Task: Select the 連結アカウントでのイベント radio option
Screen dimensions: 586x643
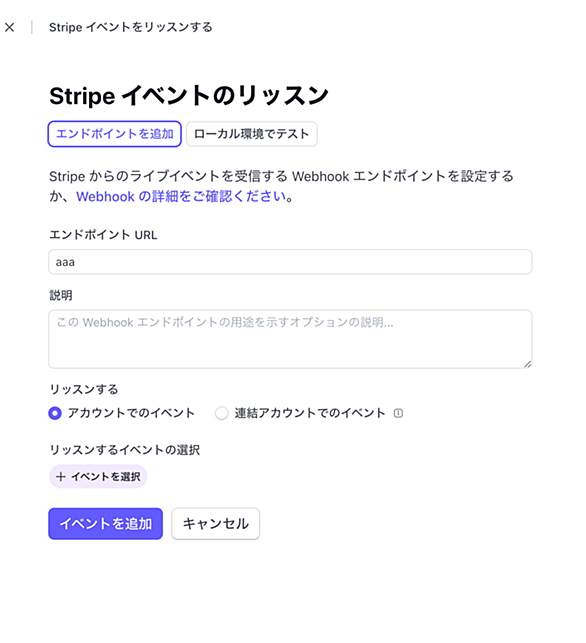Action: point(222,413)
